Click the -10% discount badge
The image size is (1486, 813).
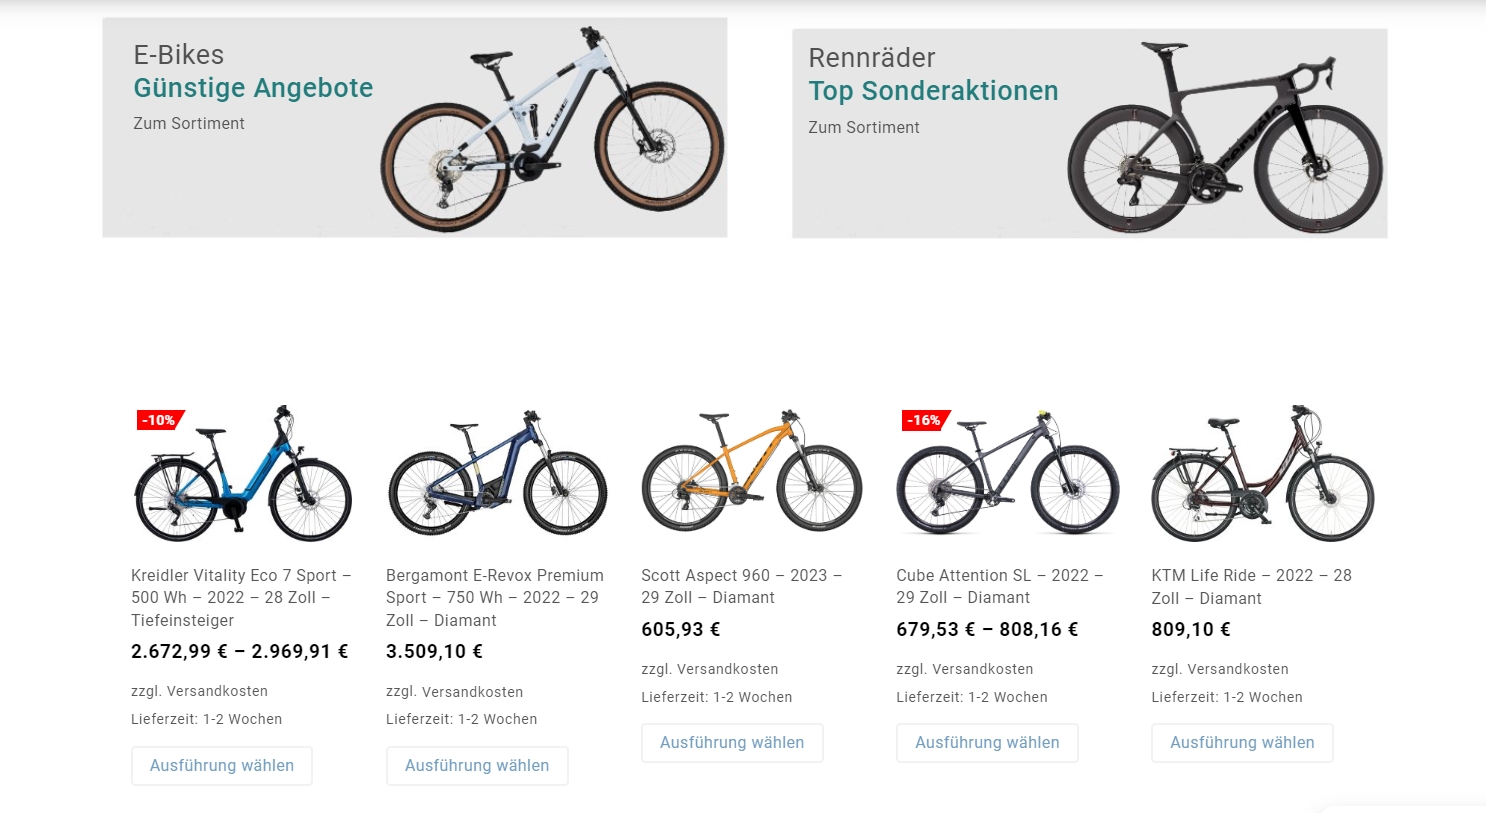tap(160, 420)
